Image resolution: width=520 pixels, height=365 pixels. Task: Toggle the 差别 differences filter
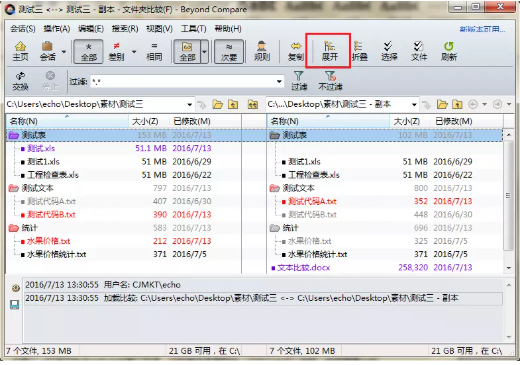116,51
